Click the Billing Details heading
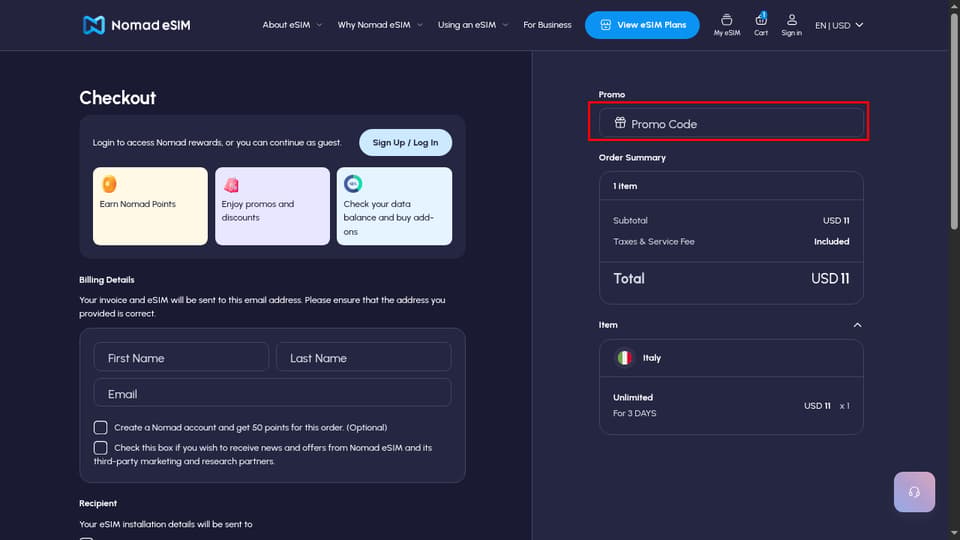This screenshot has width=960, height=540. click(107, 280)
